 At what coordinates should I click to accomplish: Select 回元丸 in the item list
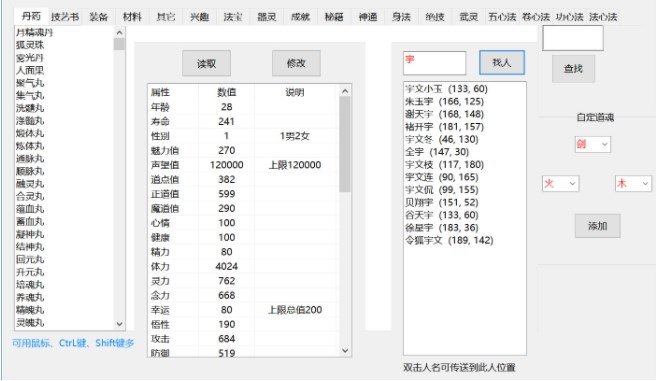coord(30,259)
